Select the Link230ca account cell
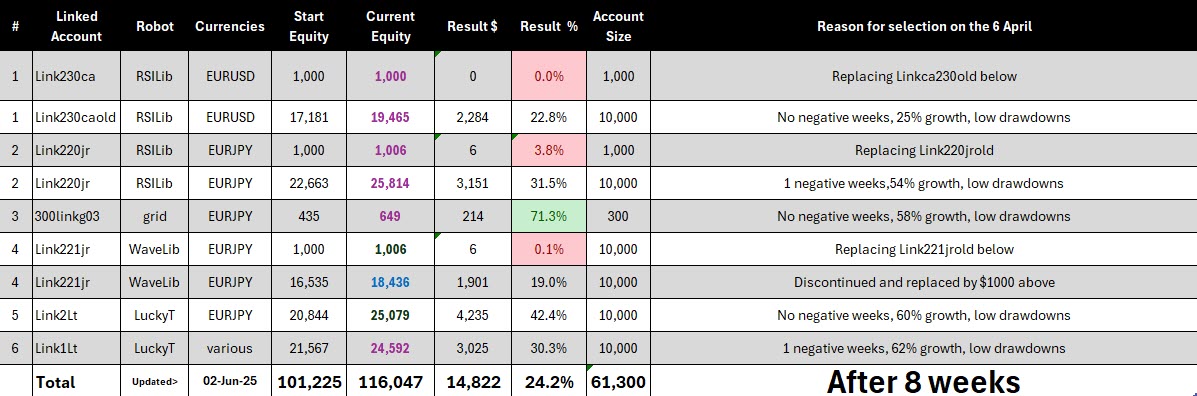The width and height of the screenshot is (1197, 396). (76, 76)
